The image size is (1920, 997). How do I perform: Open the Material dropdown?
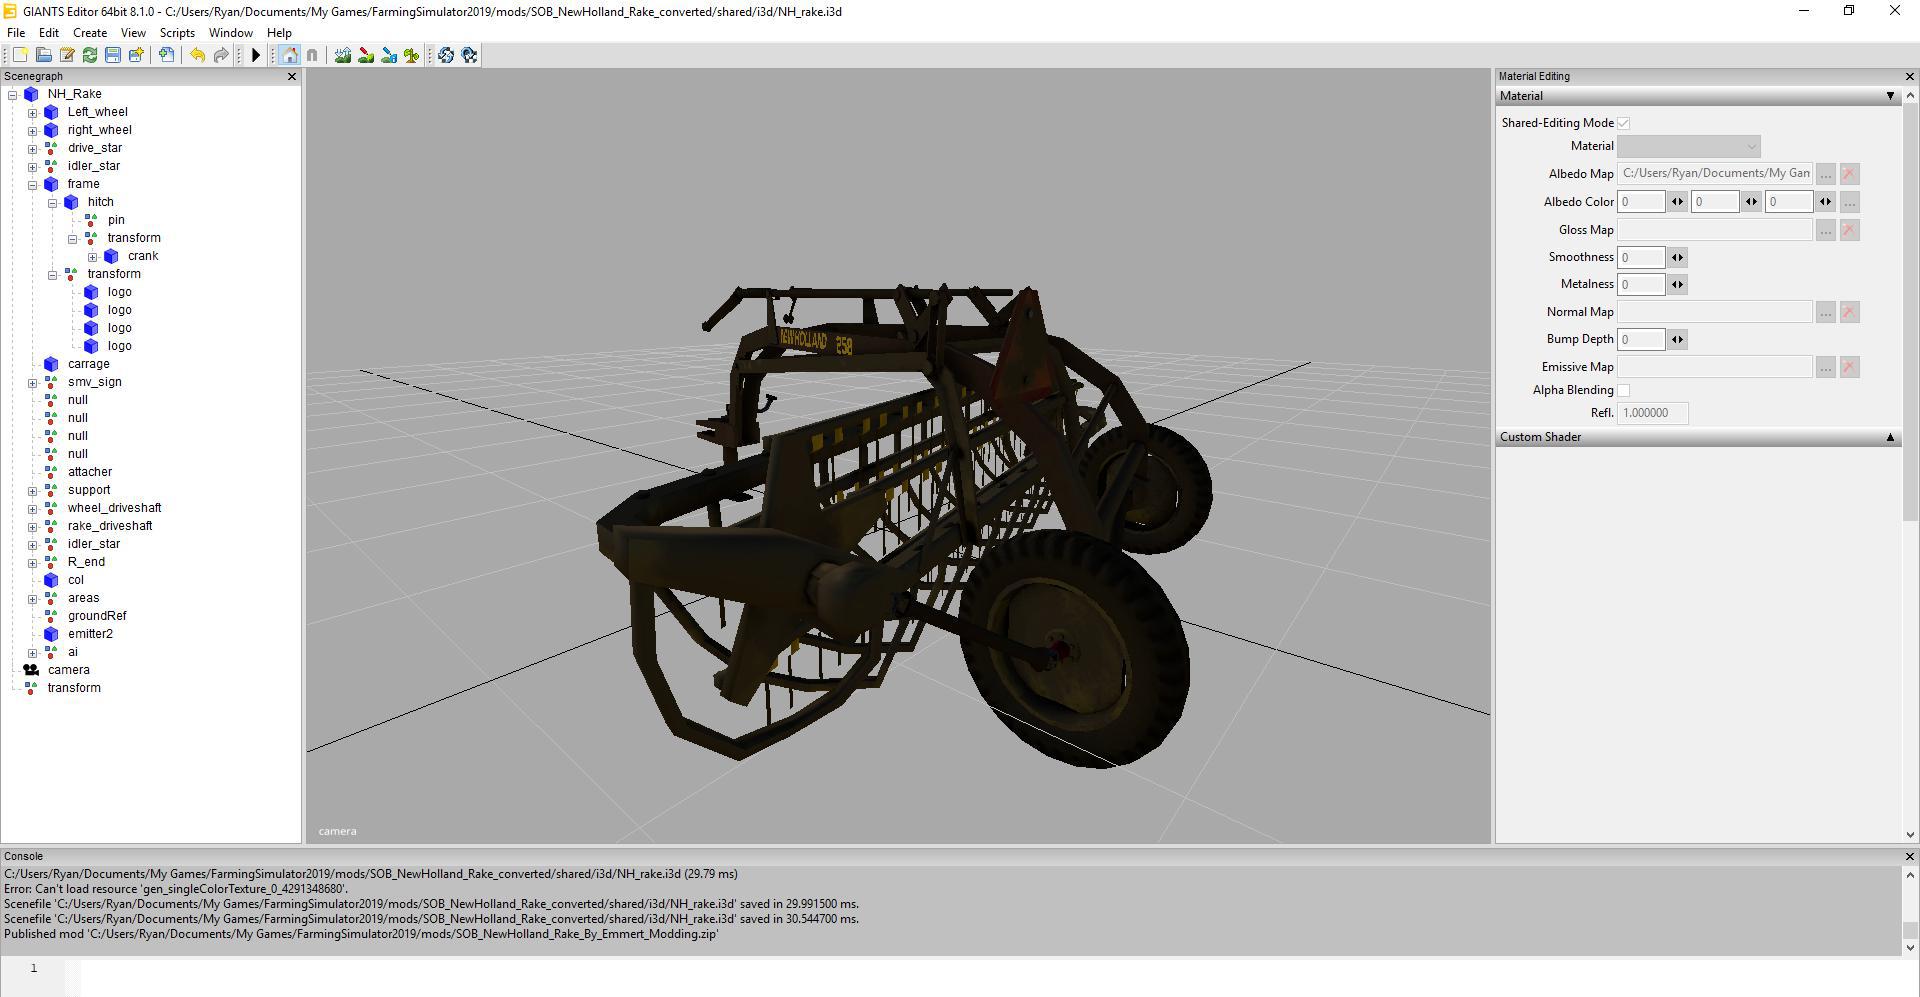click(x=1689, y=147)
